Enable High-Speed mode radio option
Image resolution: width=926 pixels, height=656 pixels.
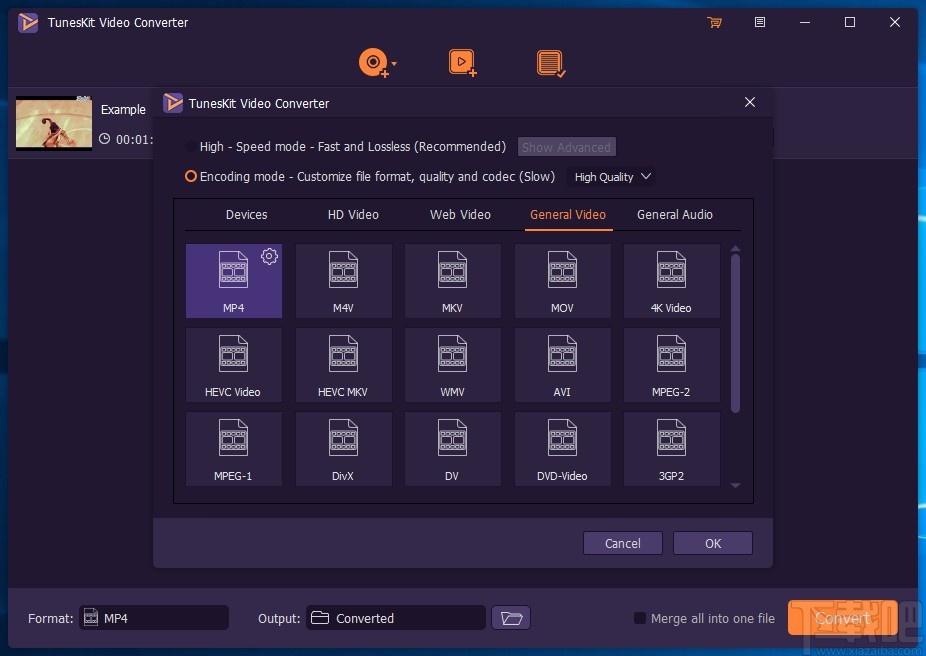[190, 146]
